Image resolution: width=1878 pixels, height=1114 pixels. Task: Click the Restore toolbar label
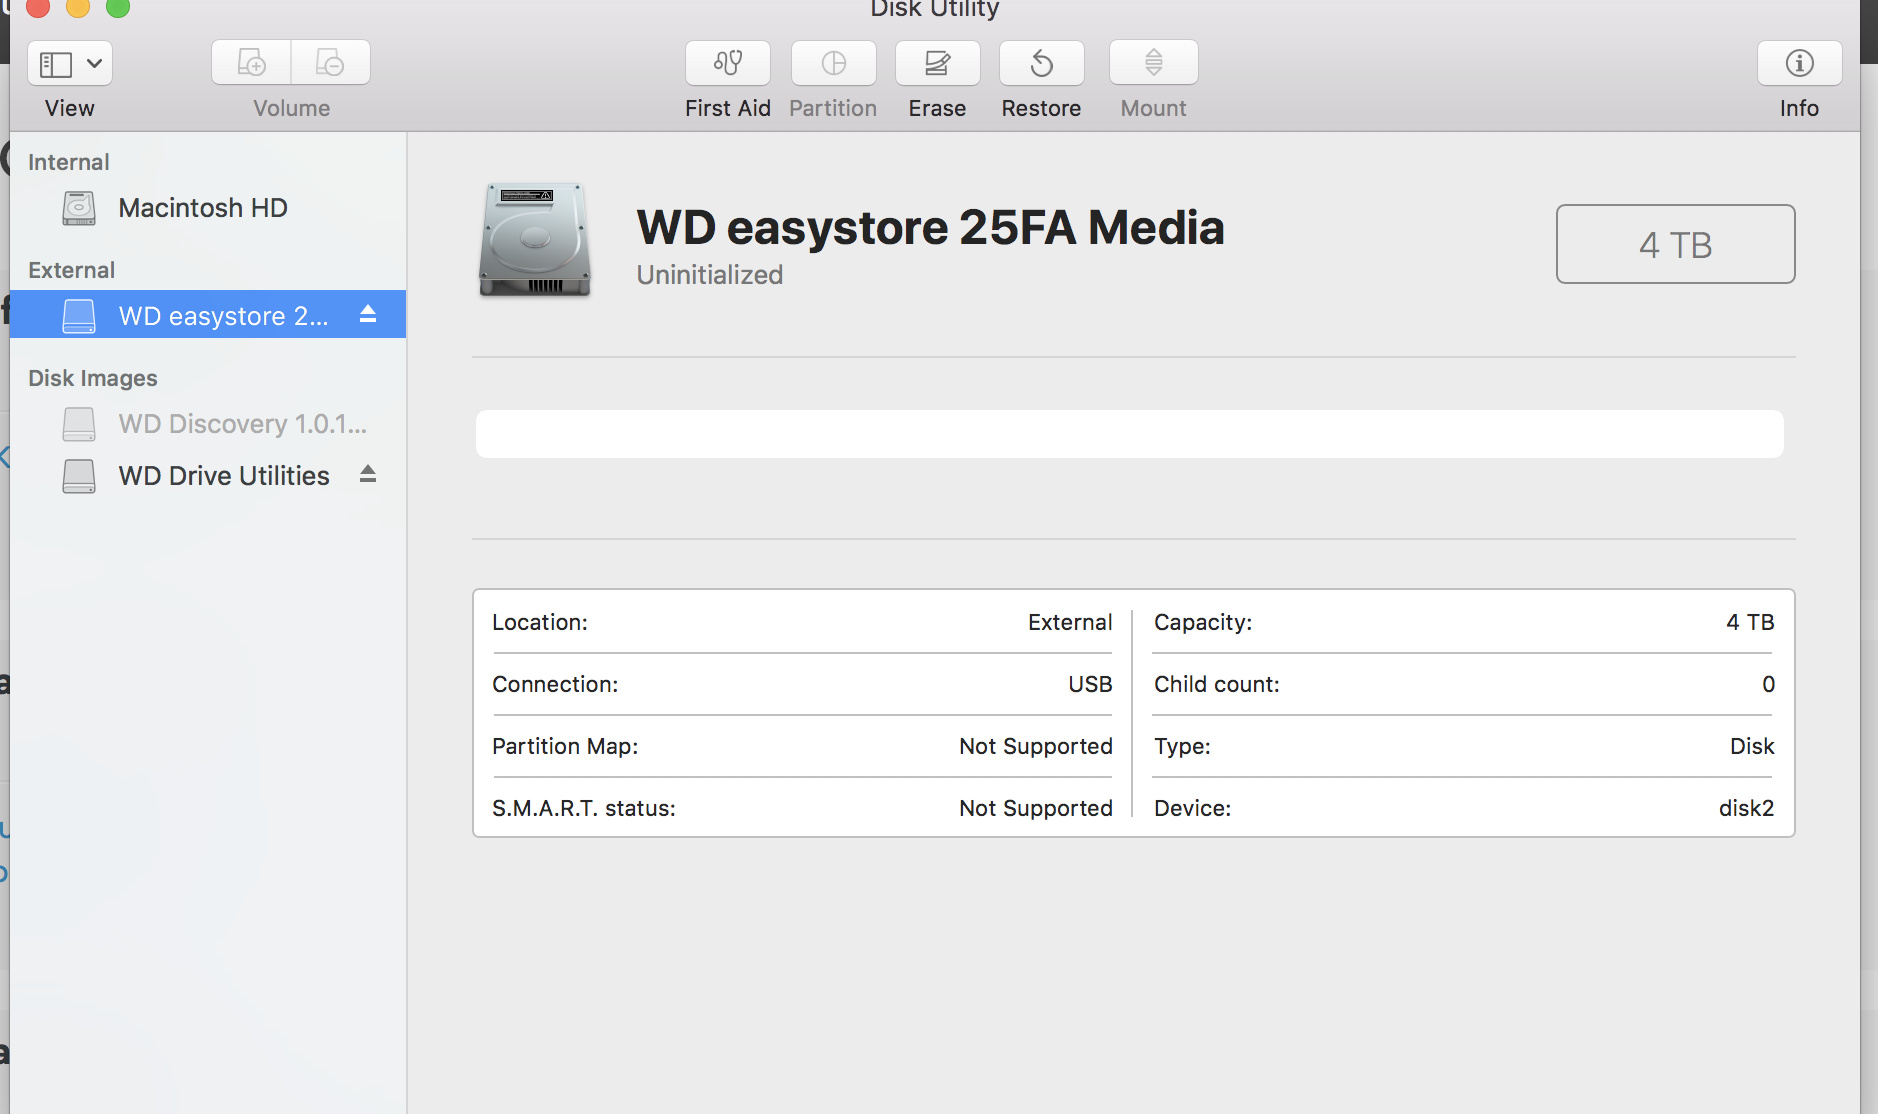1042,108
